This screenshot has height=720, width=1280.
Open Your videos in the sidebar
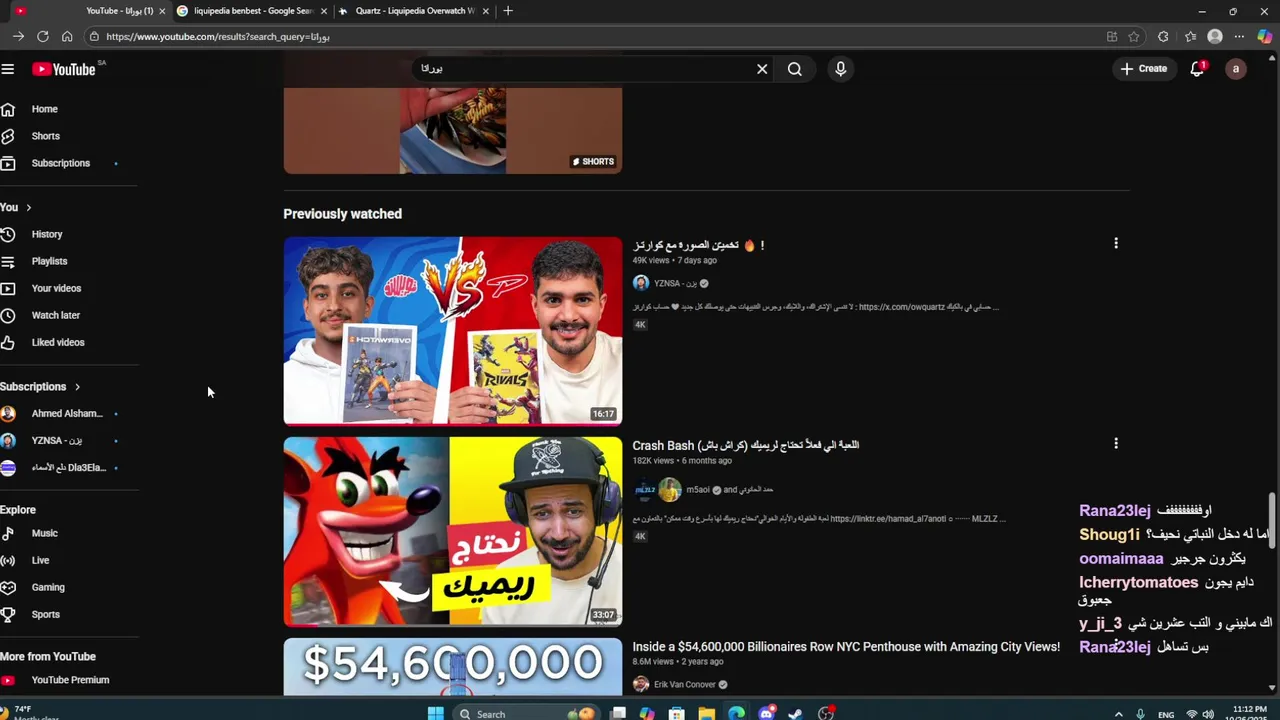(x=56, y=288)
